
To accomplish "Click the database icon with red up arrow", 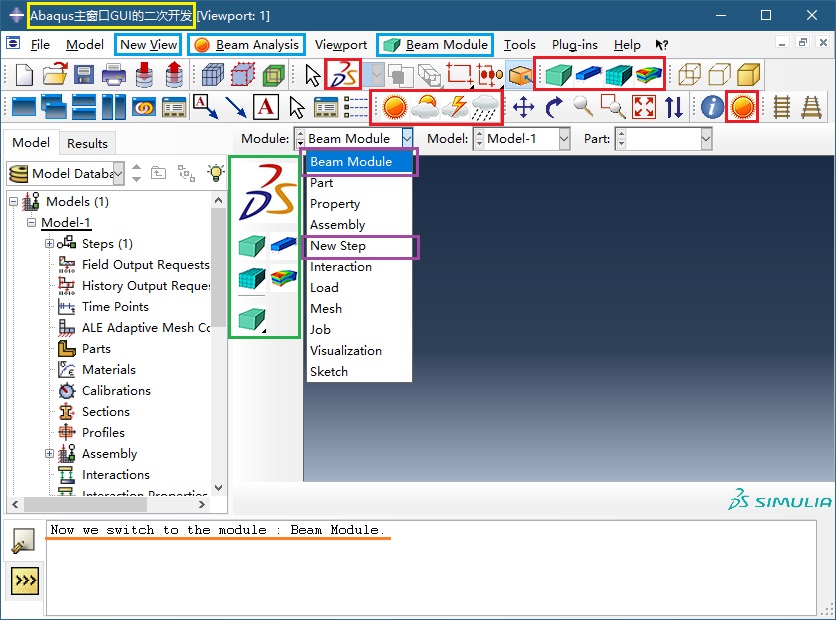I will [x=174, y=75].
